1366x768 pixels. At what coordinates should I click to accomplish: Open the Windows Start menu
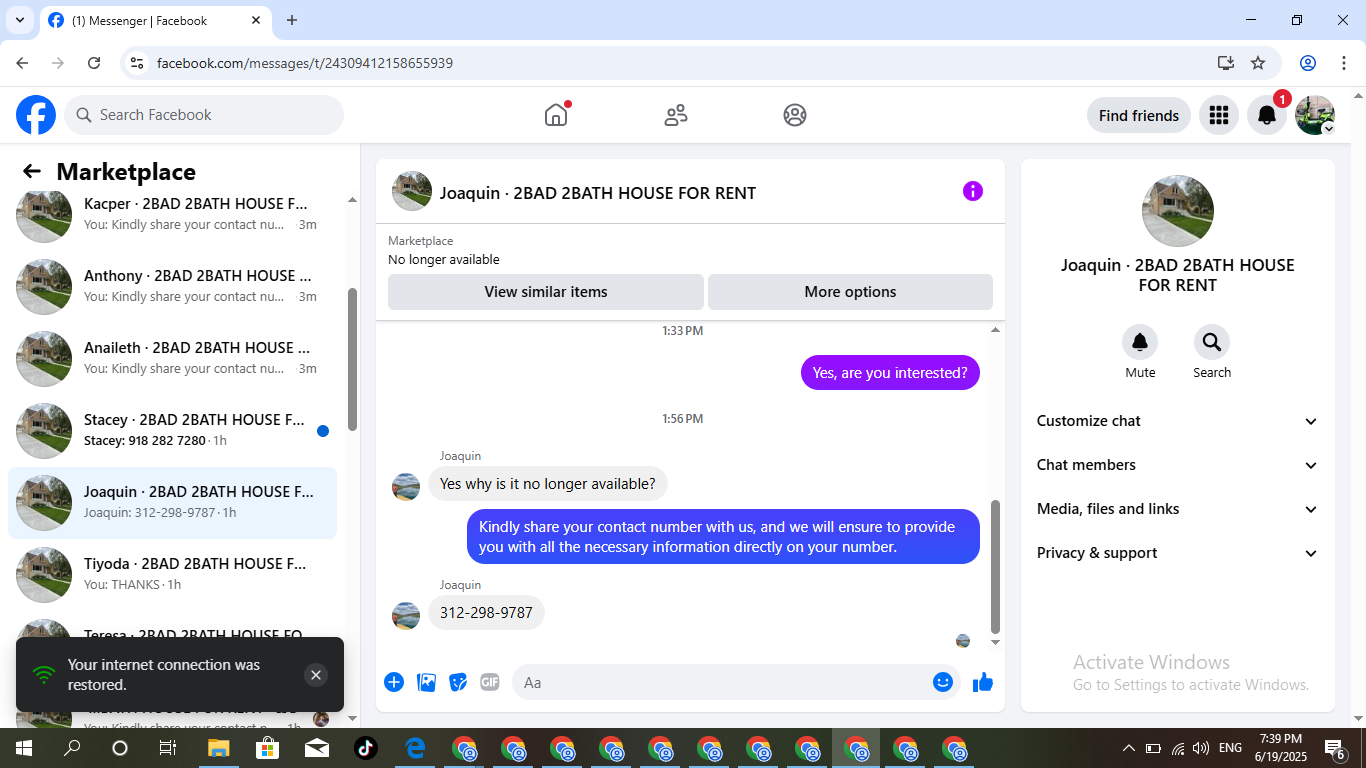tap(23, 748)
